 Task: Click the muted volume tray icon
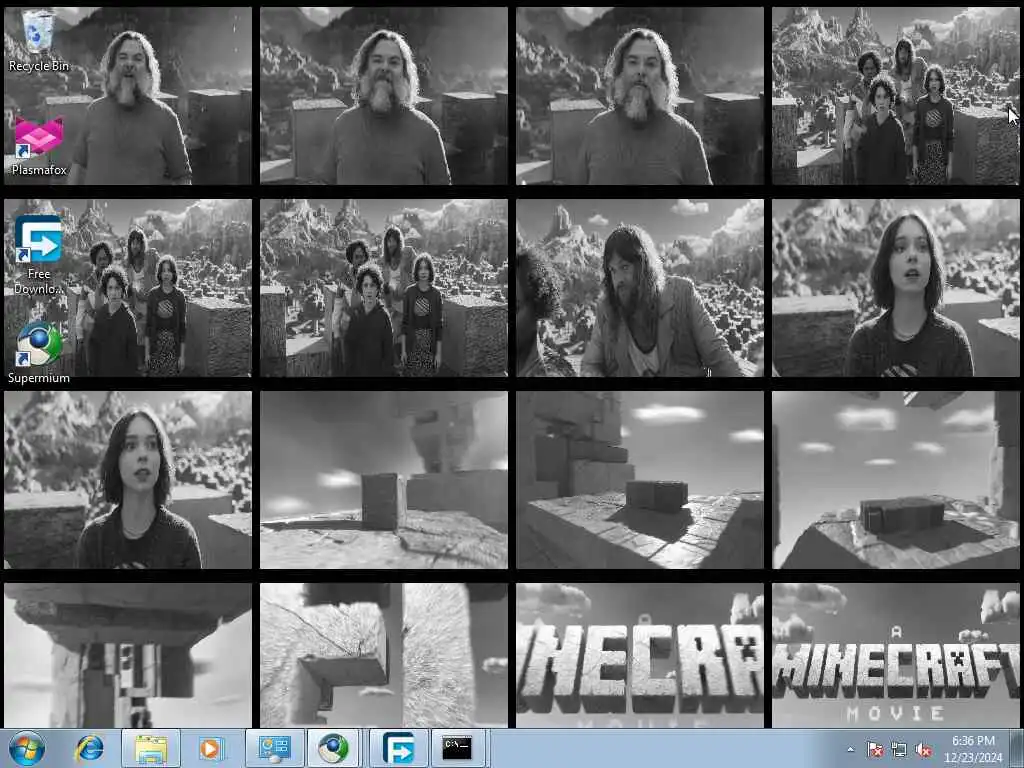point(923,750)
